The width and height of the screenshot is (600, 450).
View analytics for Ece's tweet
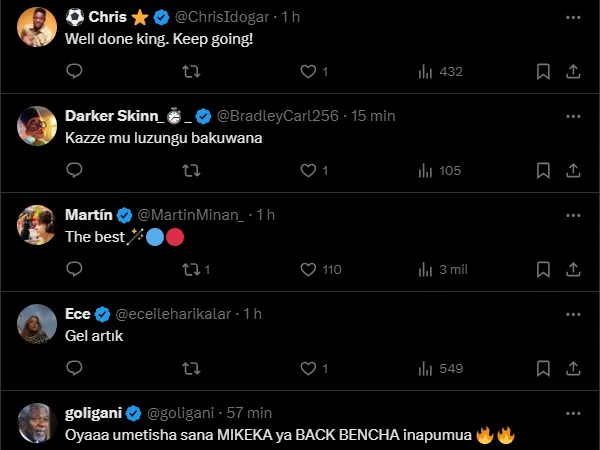(x=425, y=368)
